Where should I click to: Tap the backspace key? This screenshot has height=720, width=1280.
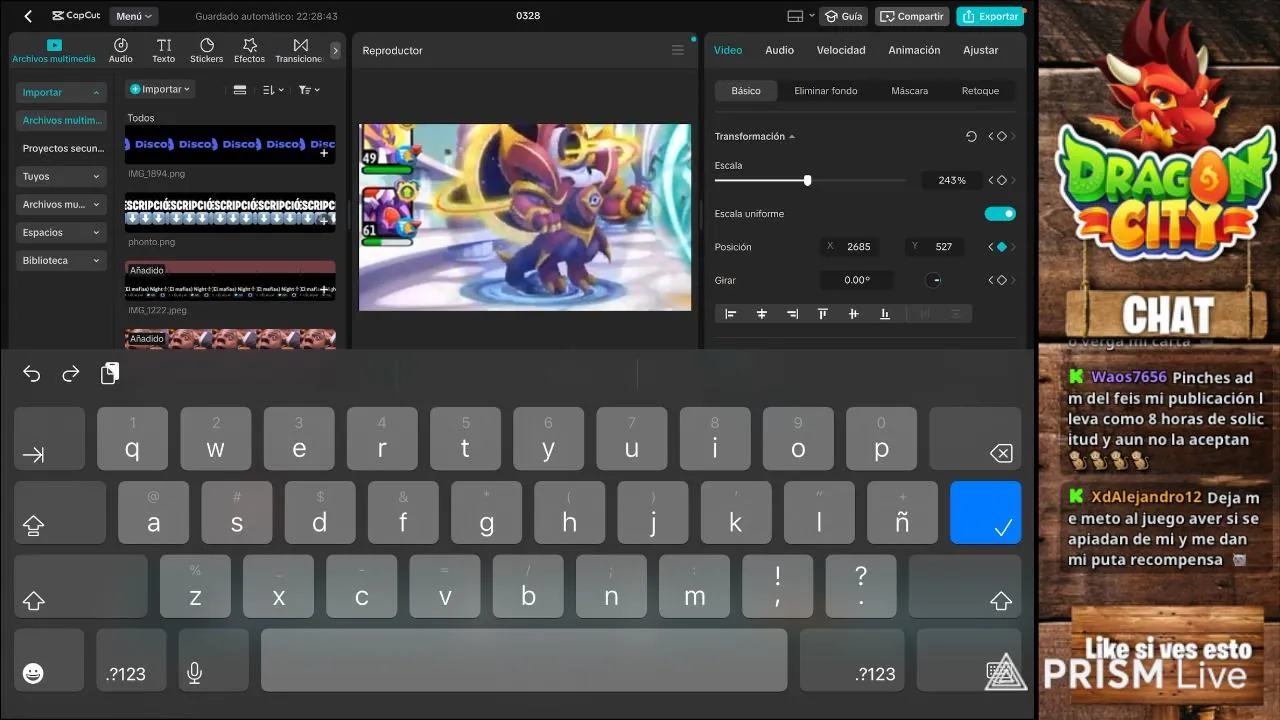(x=975, y=439)
